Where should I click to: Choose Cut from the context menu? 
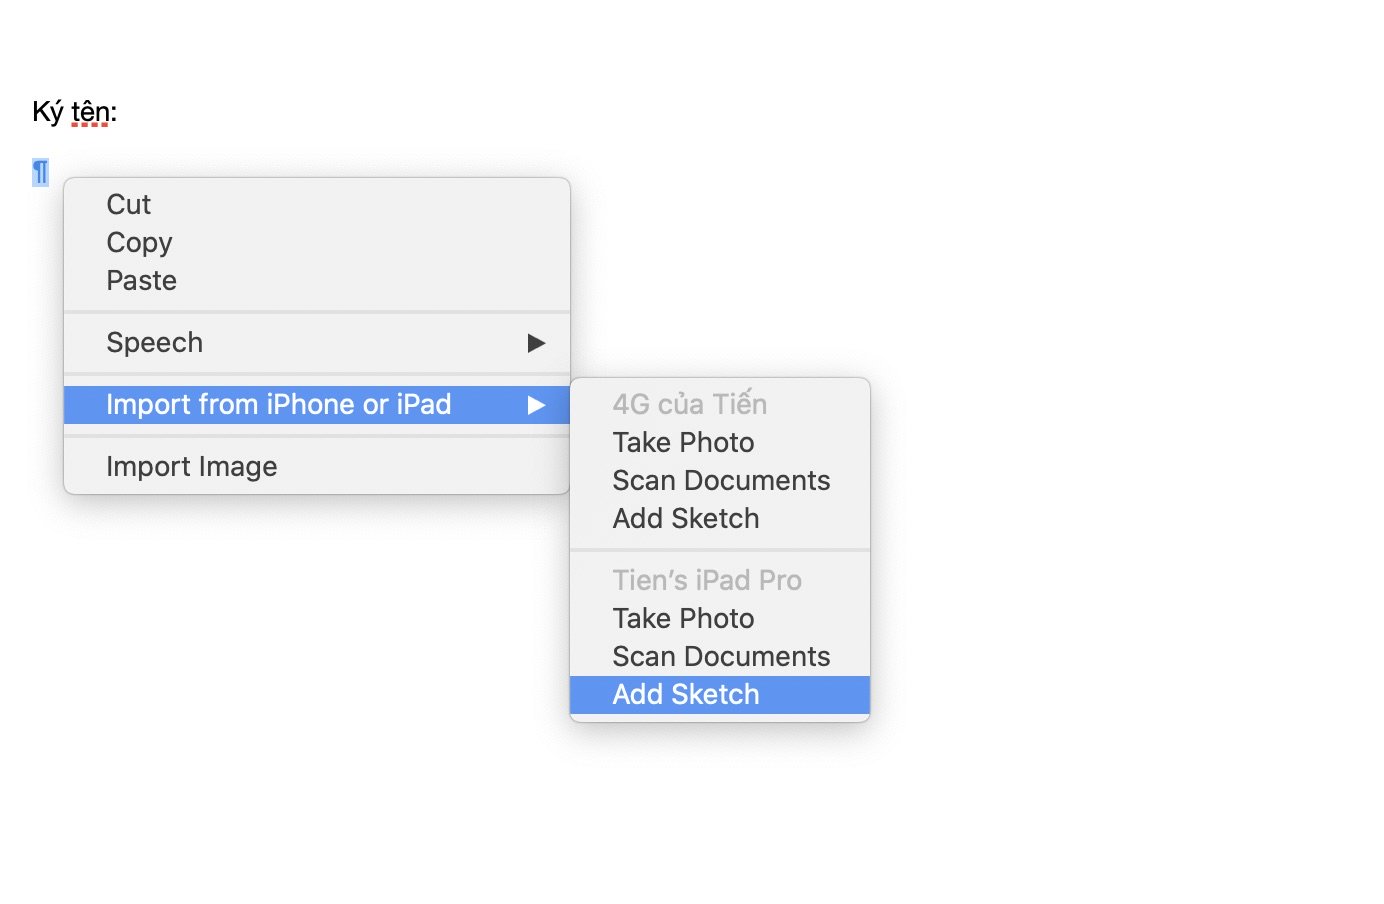tap(316, 204)
